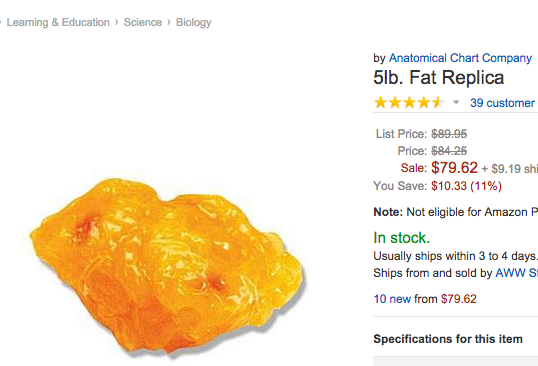Screen dimensions: 538x366
Task: Click the You Save $10.33 (11%) amount
Action: [466, 186]
